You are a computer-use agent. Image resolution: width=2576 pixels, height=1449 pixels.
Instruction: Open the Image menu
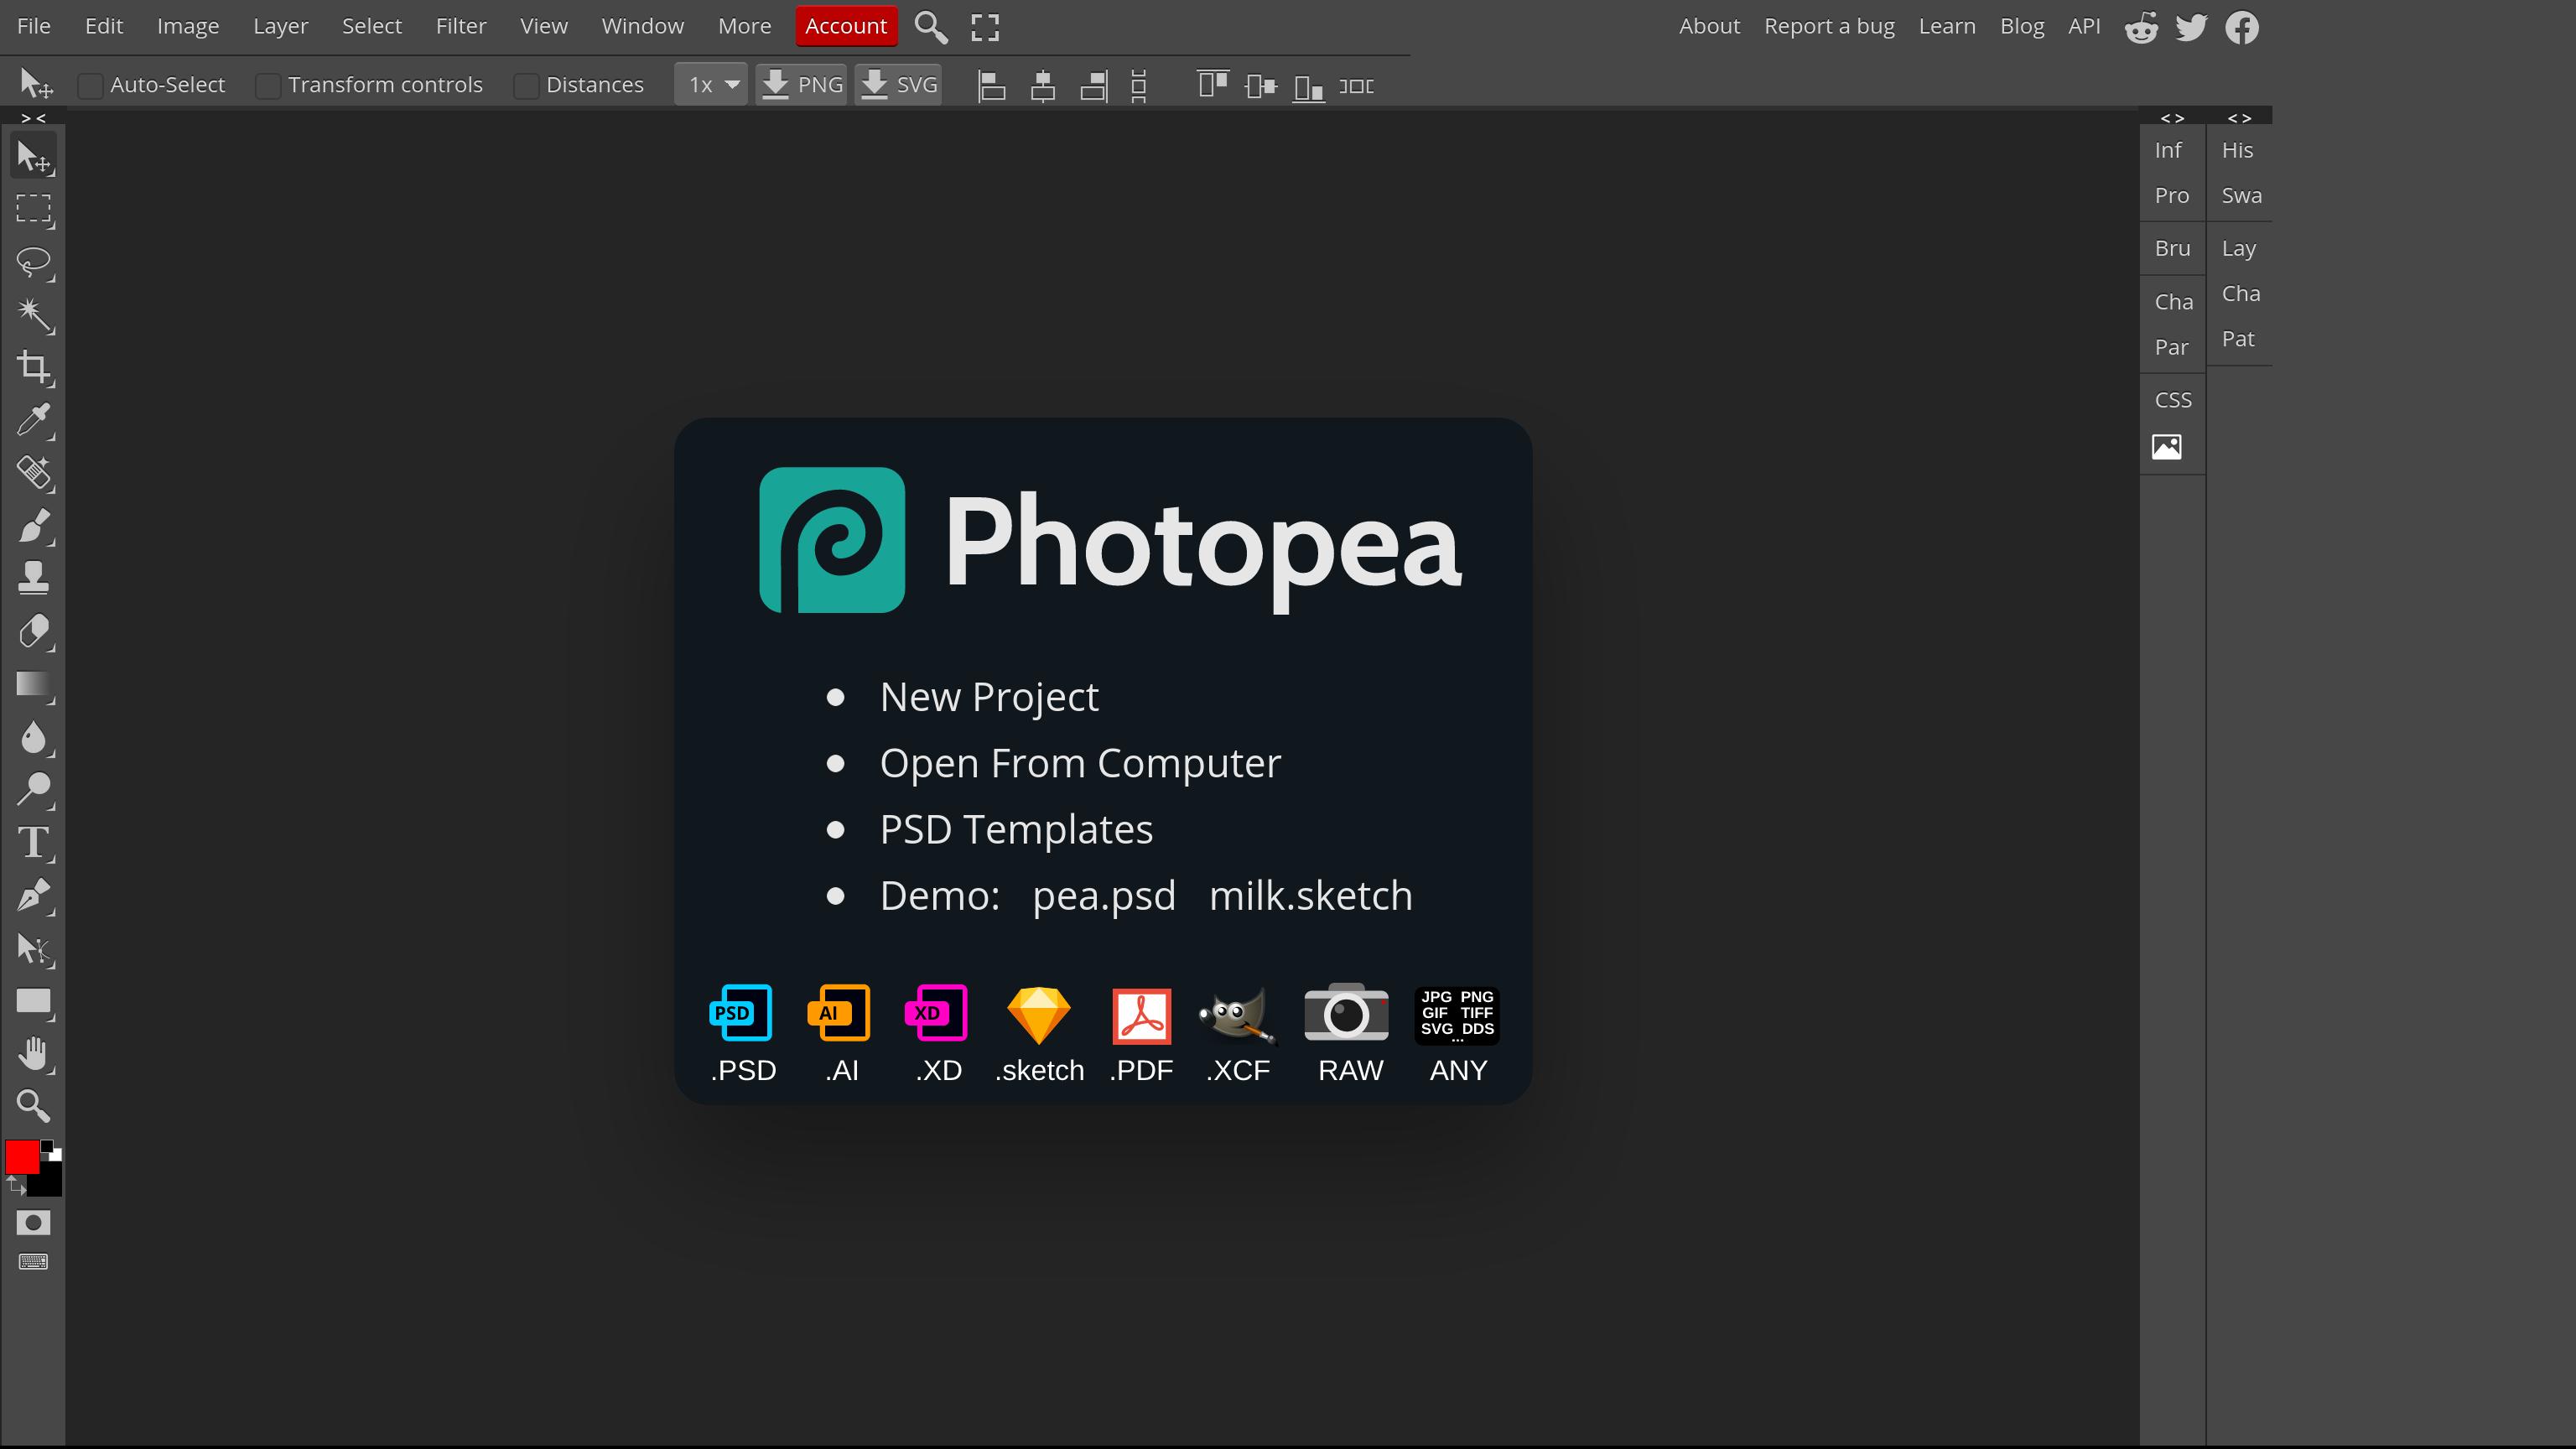(x=188, y=26)
